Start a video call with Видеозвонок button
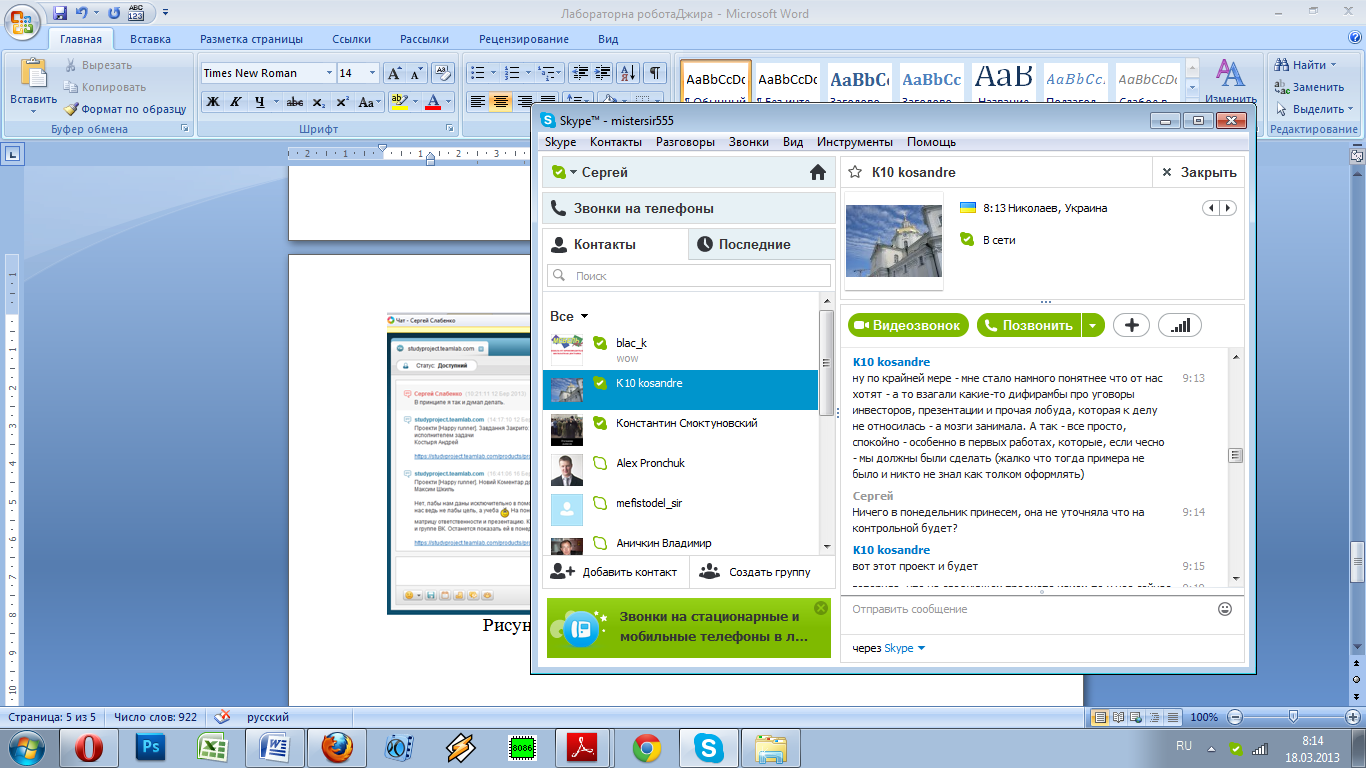 [909, 325]
